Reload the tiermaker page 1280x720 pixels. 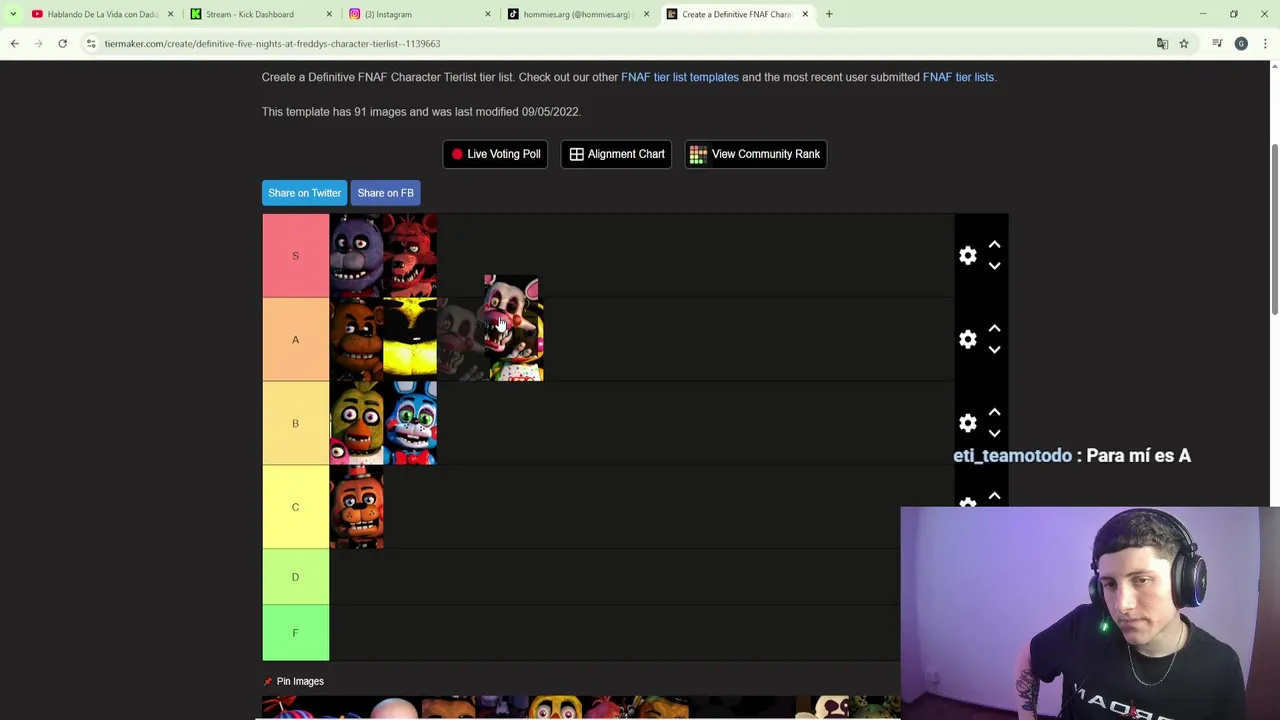(x=62, y=43)
